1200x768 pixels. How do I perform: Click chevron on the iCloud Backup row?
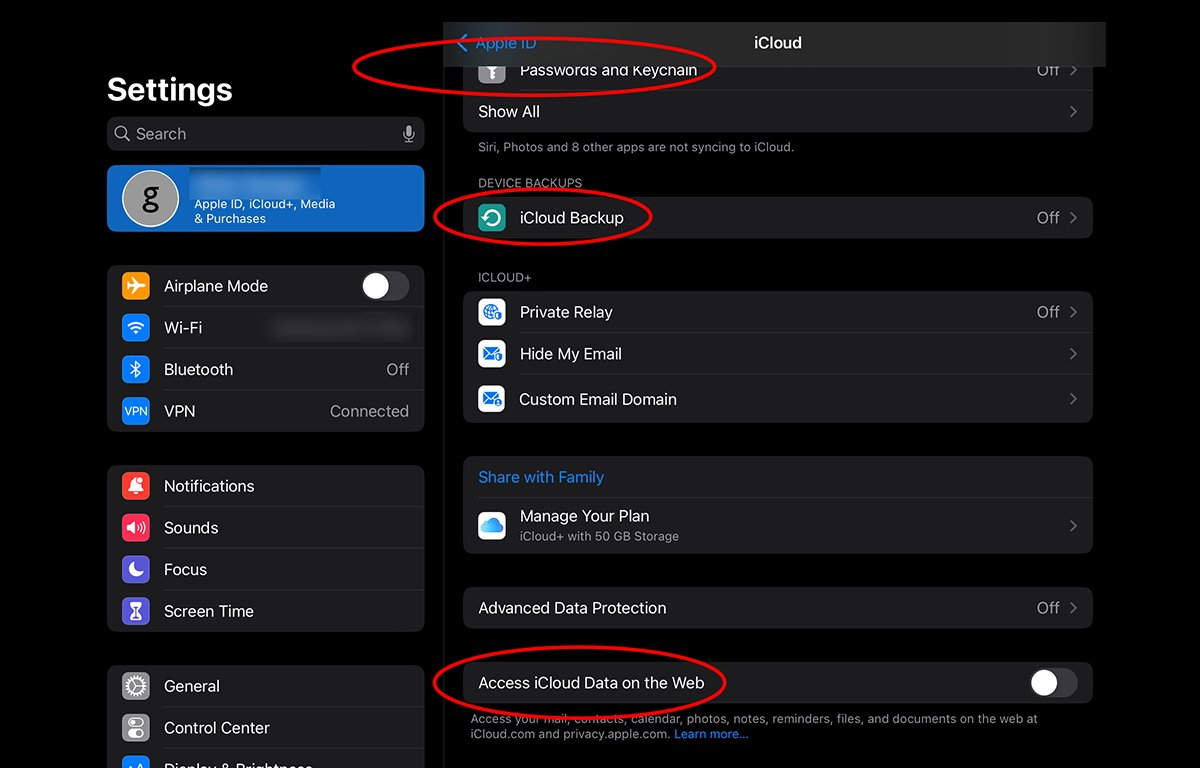pos(1073,218)
